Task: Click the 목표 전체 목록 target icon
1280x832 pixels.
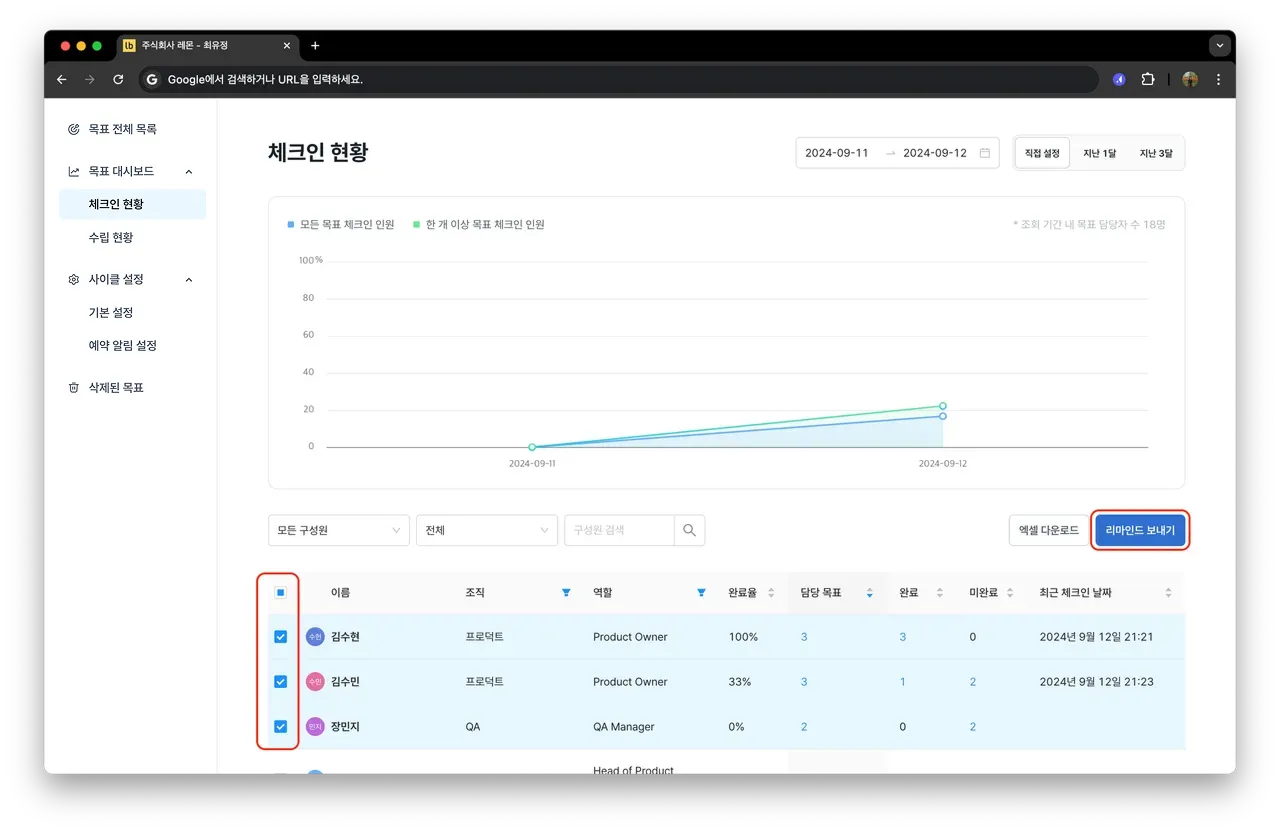Action: tap(73, 129)
